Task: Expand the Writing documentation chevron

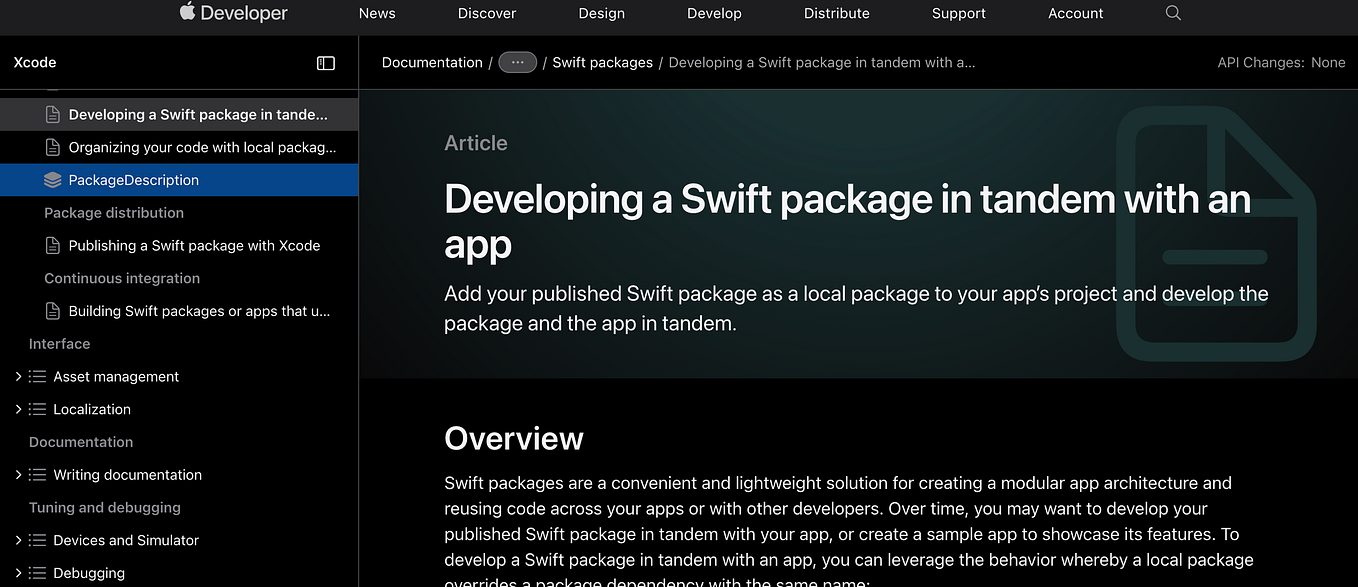Action: pyautogui.click(x=18, y=475)
